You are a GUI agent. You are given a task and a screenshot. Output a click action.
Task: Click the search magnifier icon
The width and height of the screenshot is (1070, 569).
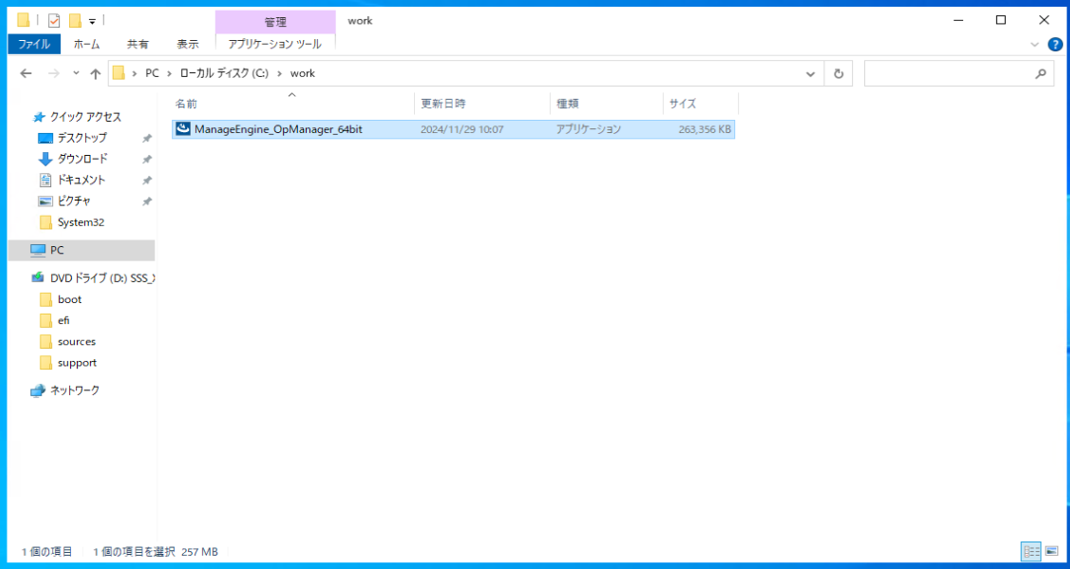1041,74
